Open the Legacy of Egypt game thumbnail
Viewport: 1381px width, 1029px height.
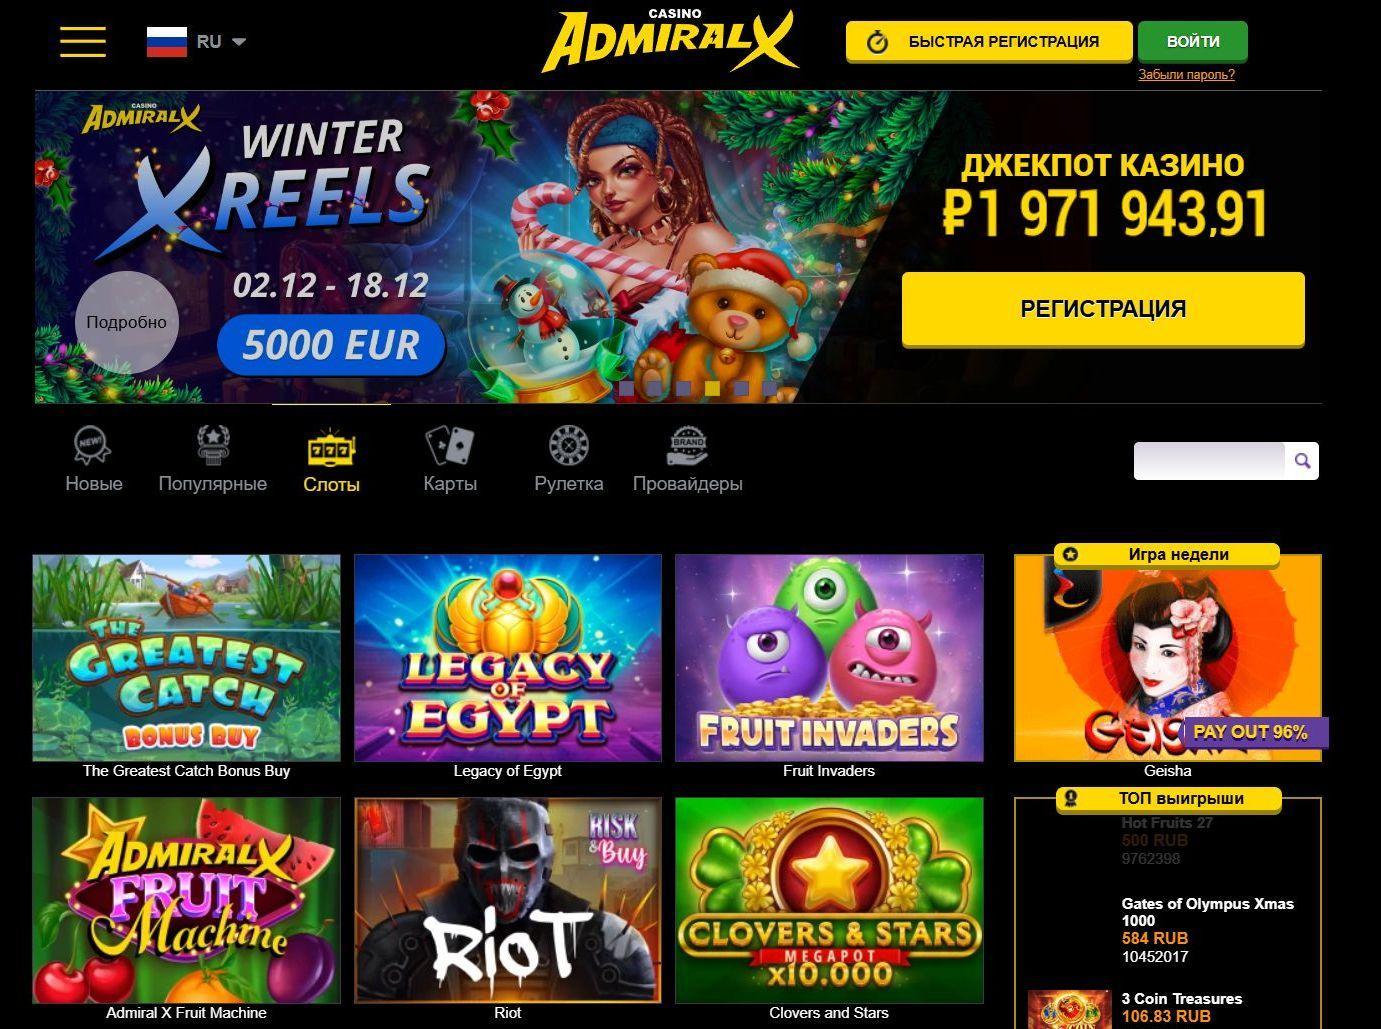[x=508, y=658]
